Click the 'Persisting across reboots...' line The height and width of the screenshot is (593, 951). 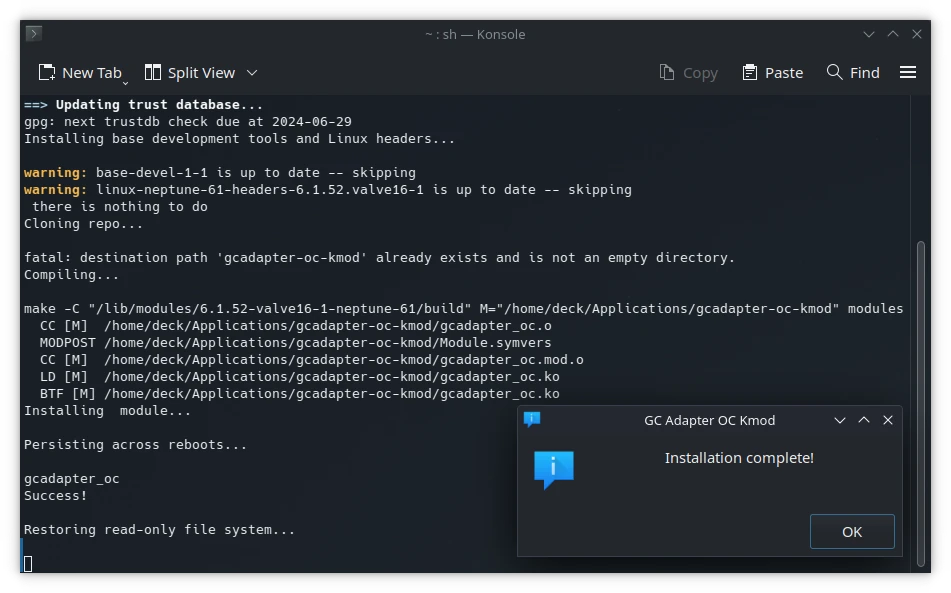pyautogui.click(x=135, y=445)
